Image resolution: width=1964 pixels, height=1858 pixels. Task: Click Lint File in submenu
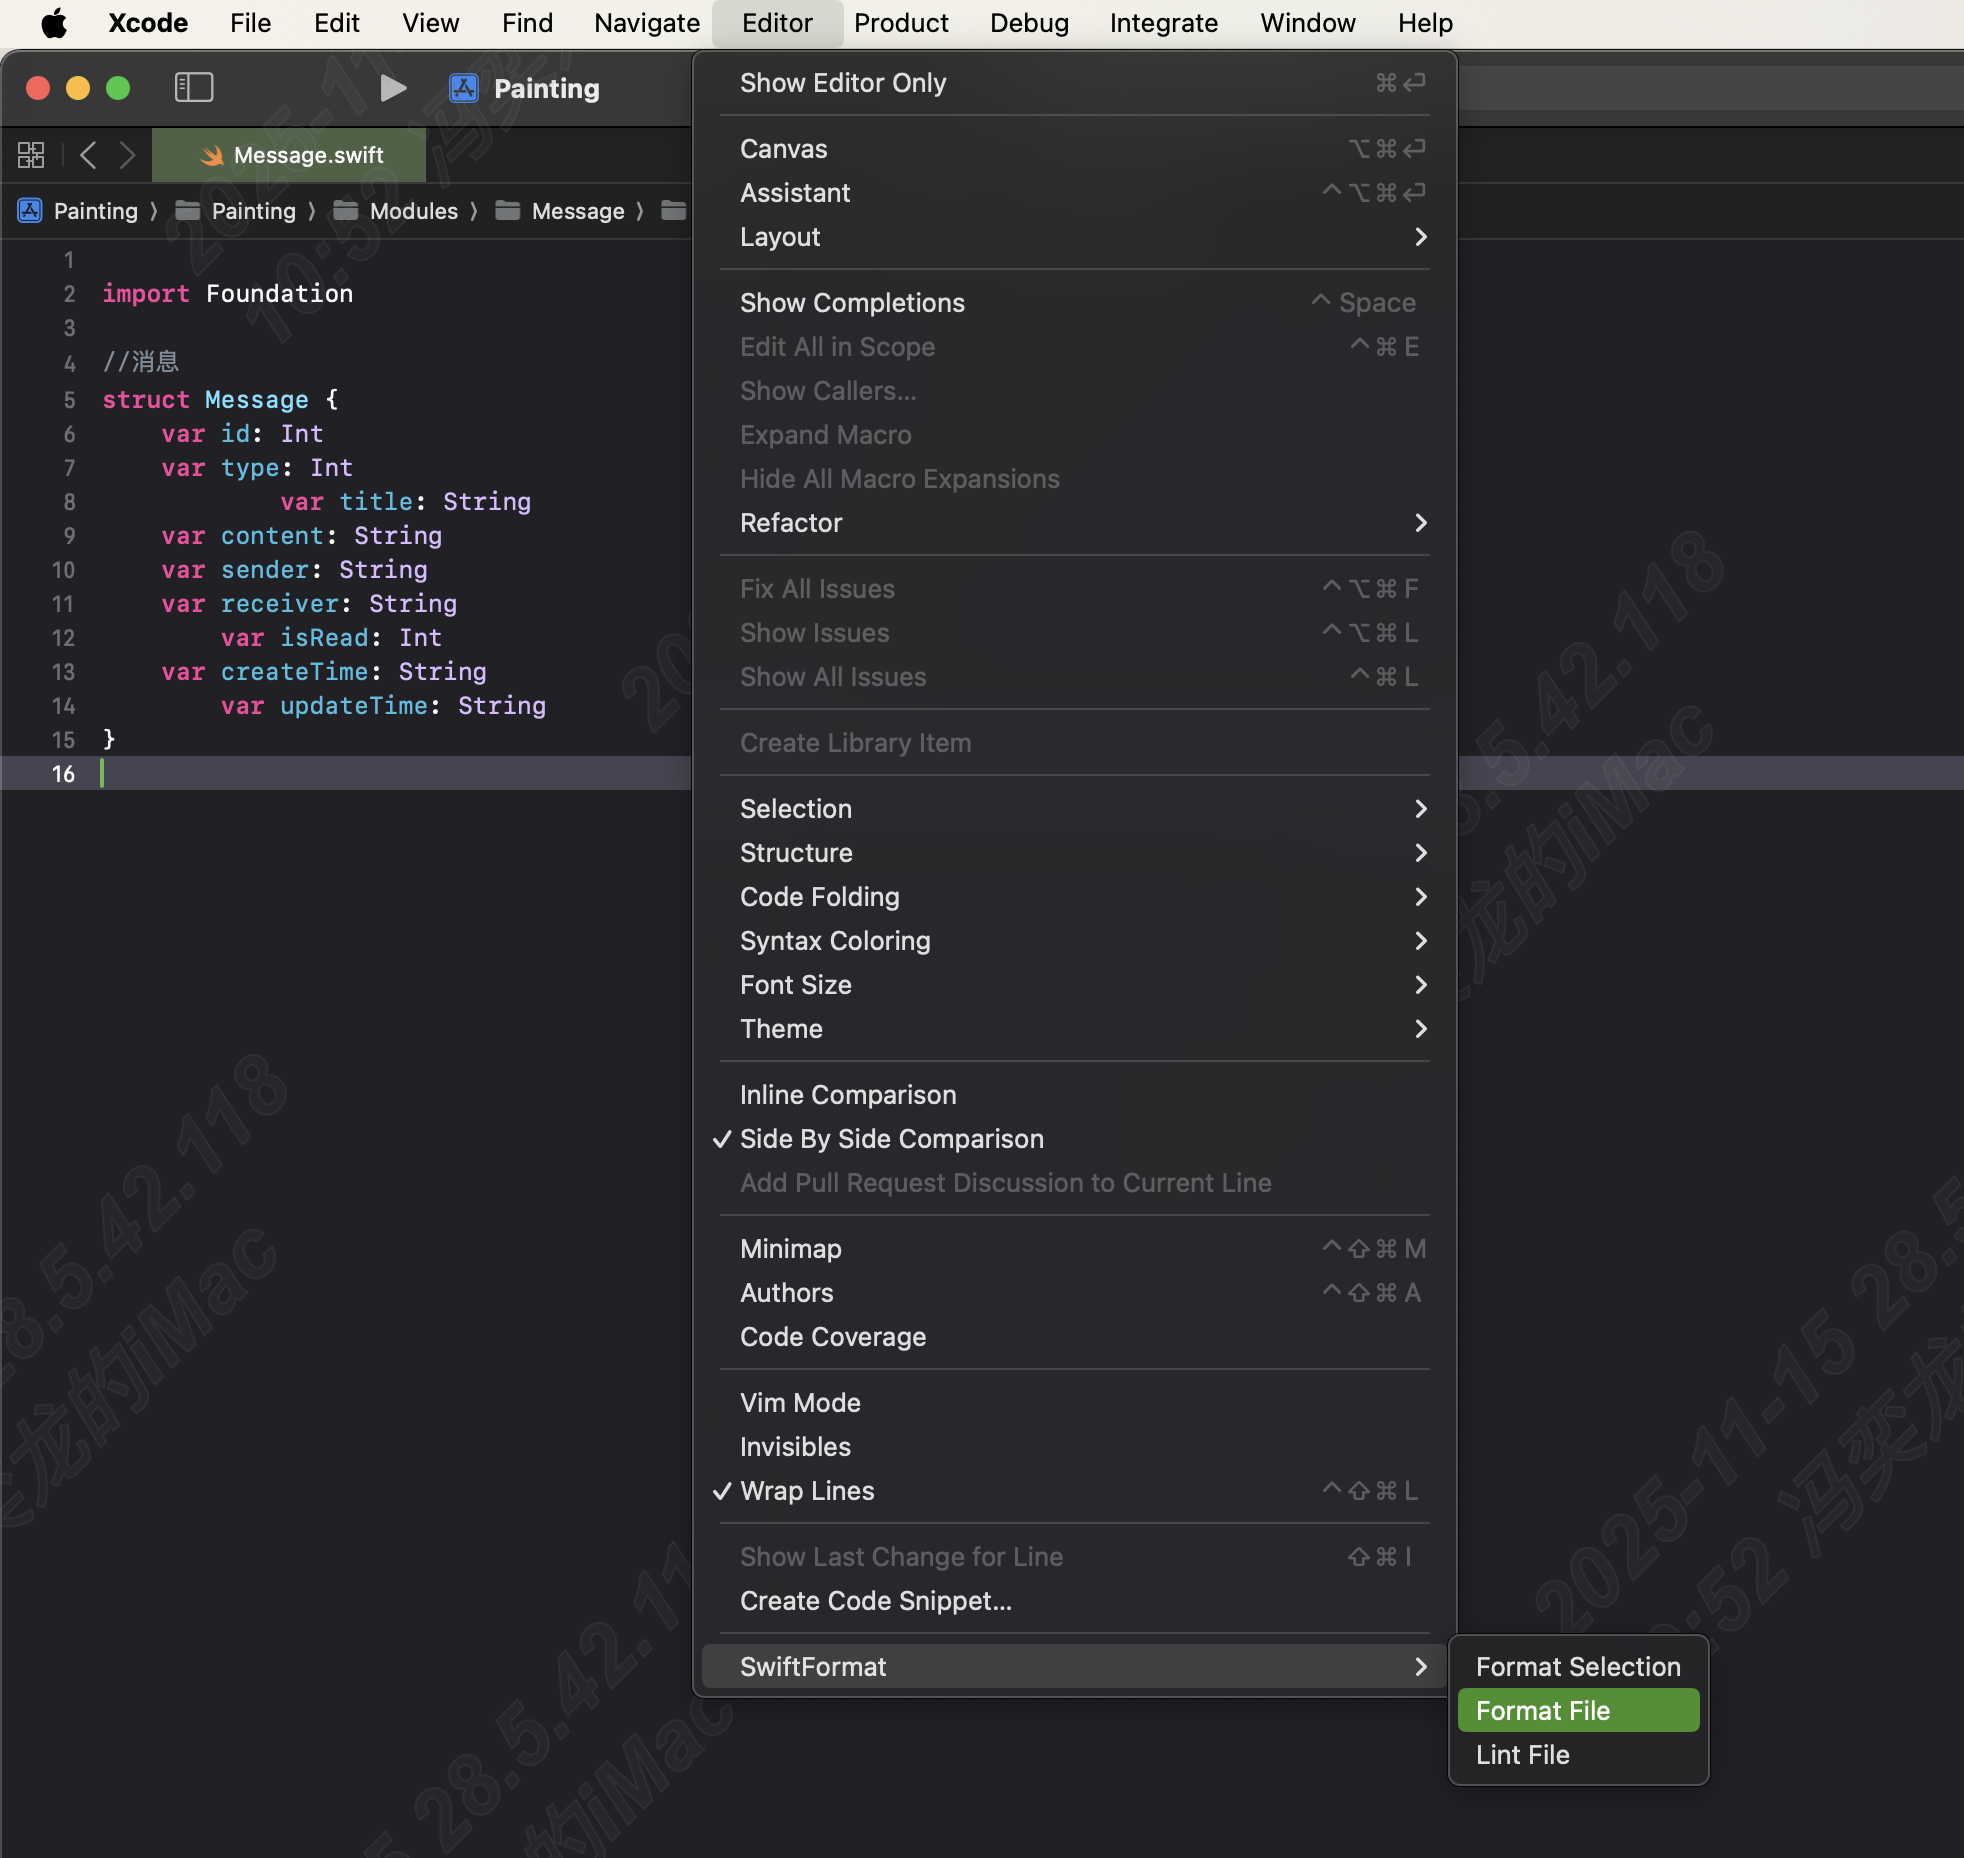(x=1522, y=1755)
